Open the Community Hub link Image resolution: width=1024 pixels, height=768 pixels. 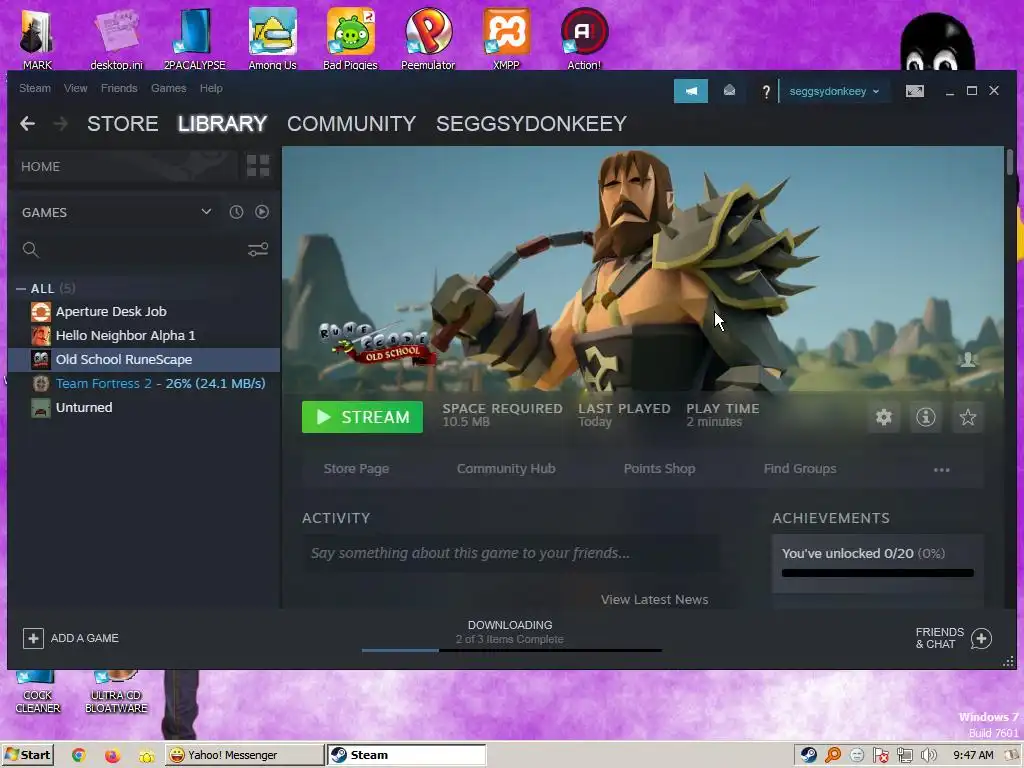506,468
